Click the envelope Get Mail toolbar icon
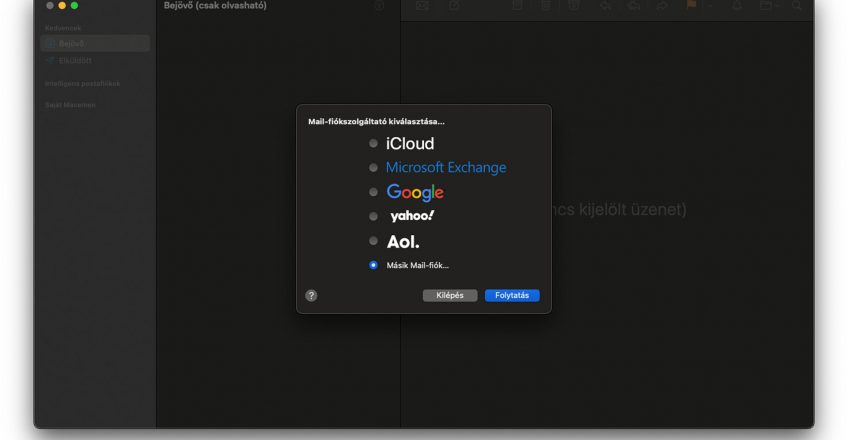The height and width of the screenshot is (440, 848). 422,5
